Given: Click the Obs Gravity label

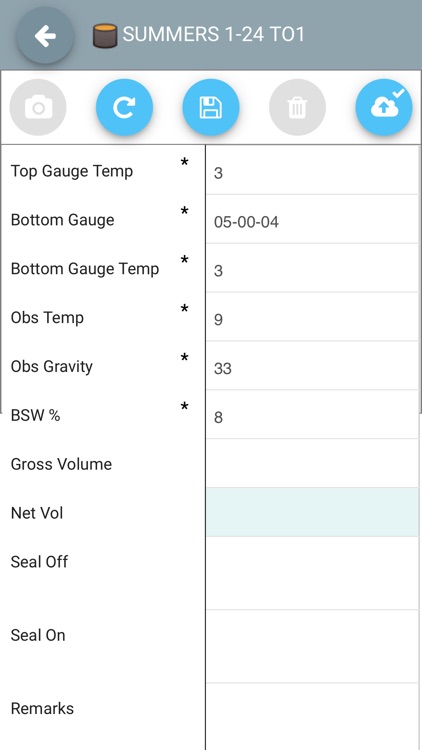Looking at the screenshot, I should pos(52,367).
